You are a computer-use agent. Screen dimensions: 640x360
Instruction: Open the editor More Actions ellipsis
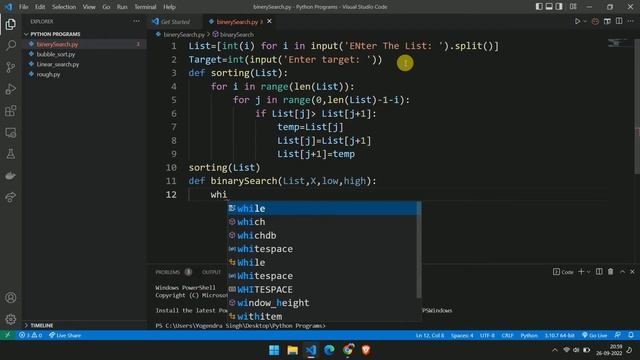[631, 21]
